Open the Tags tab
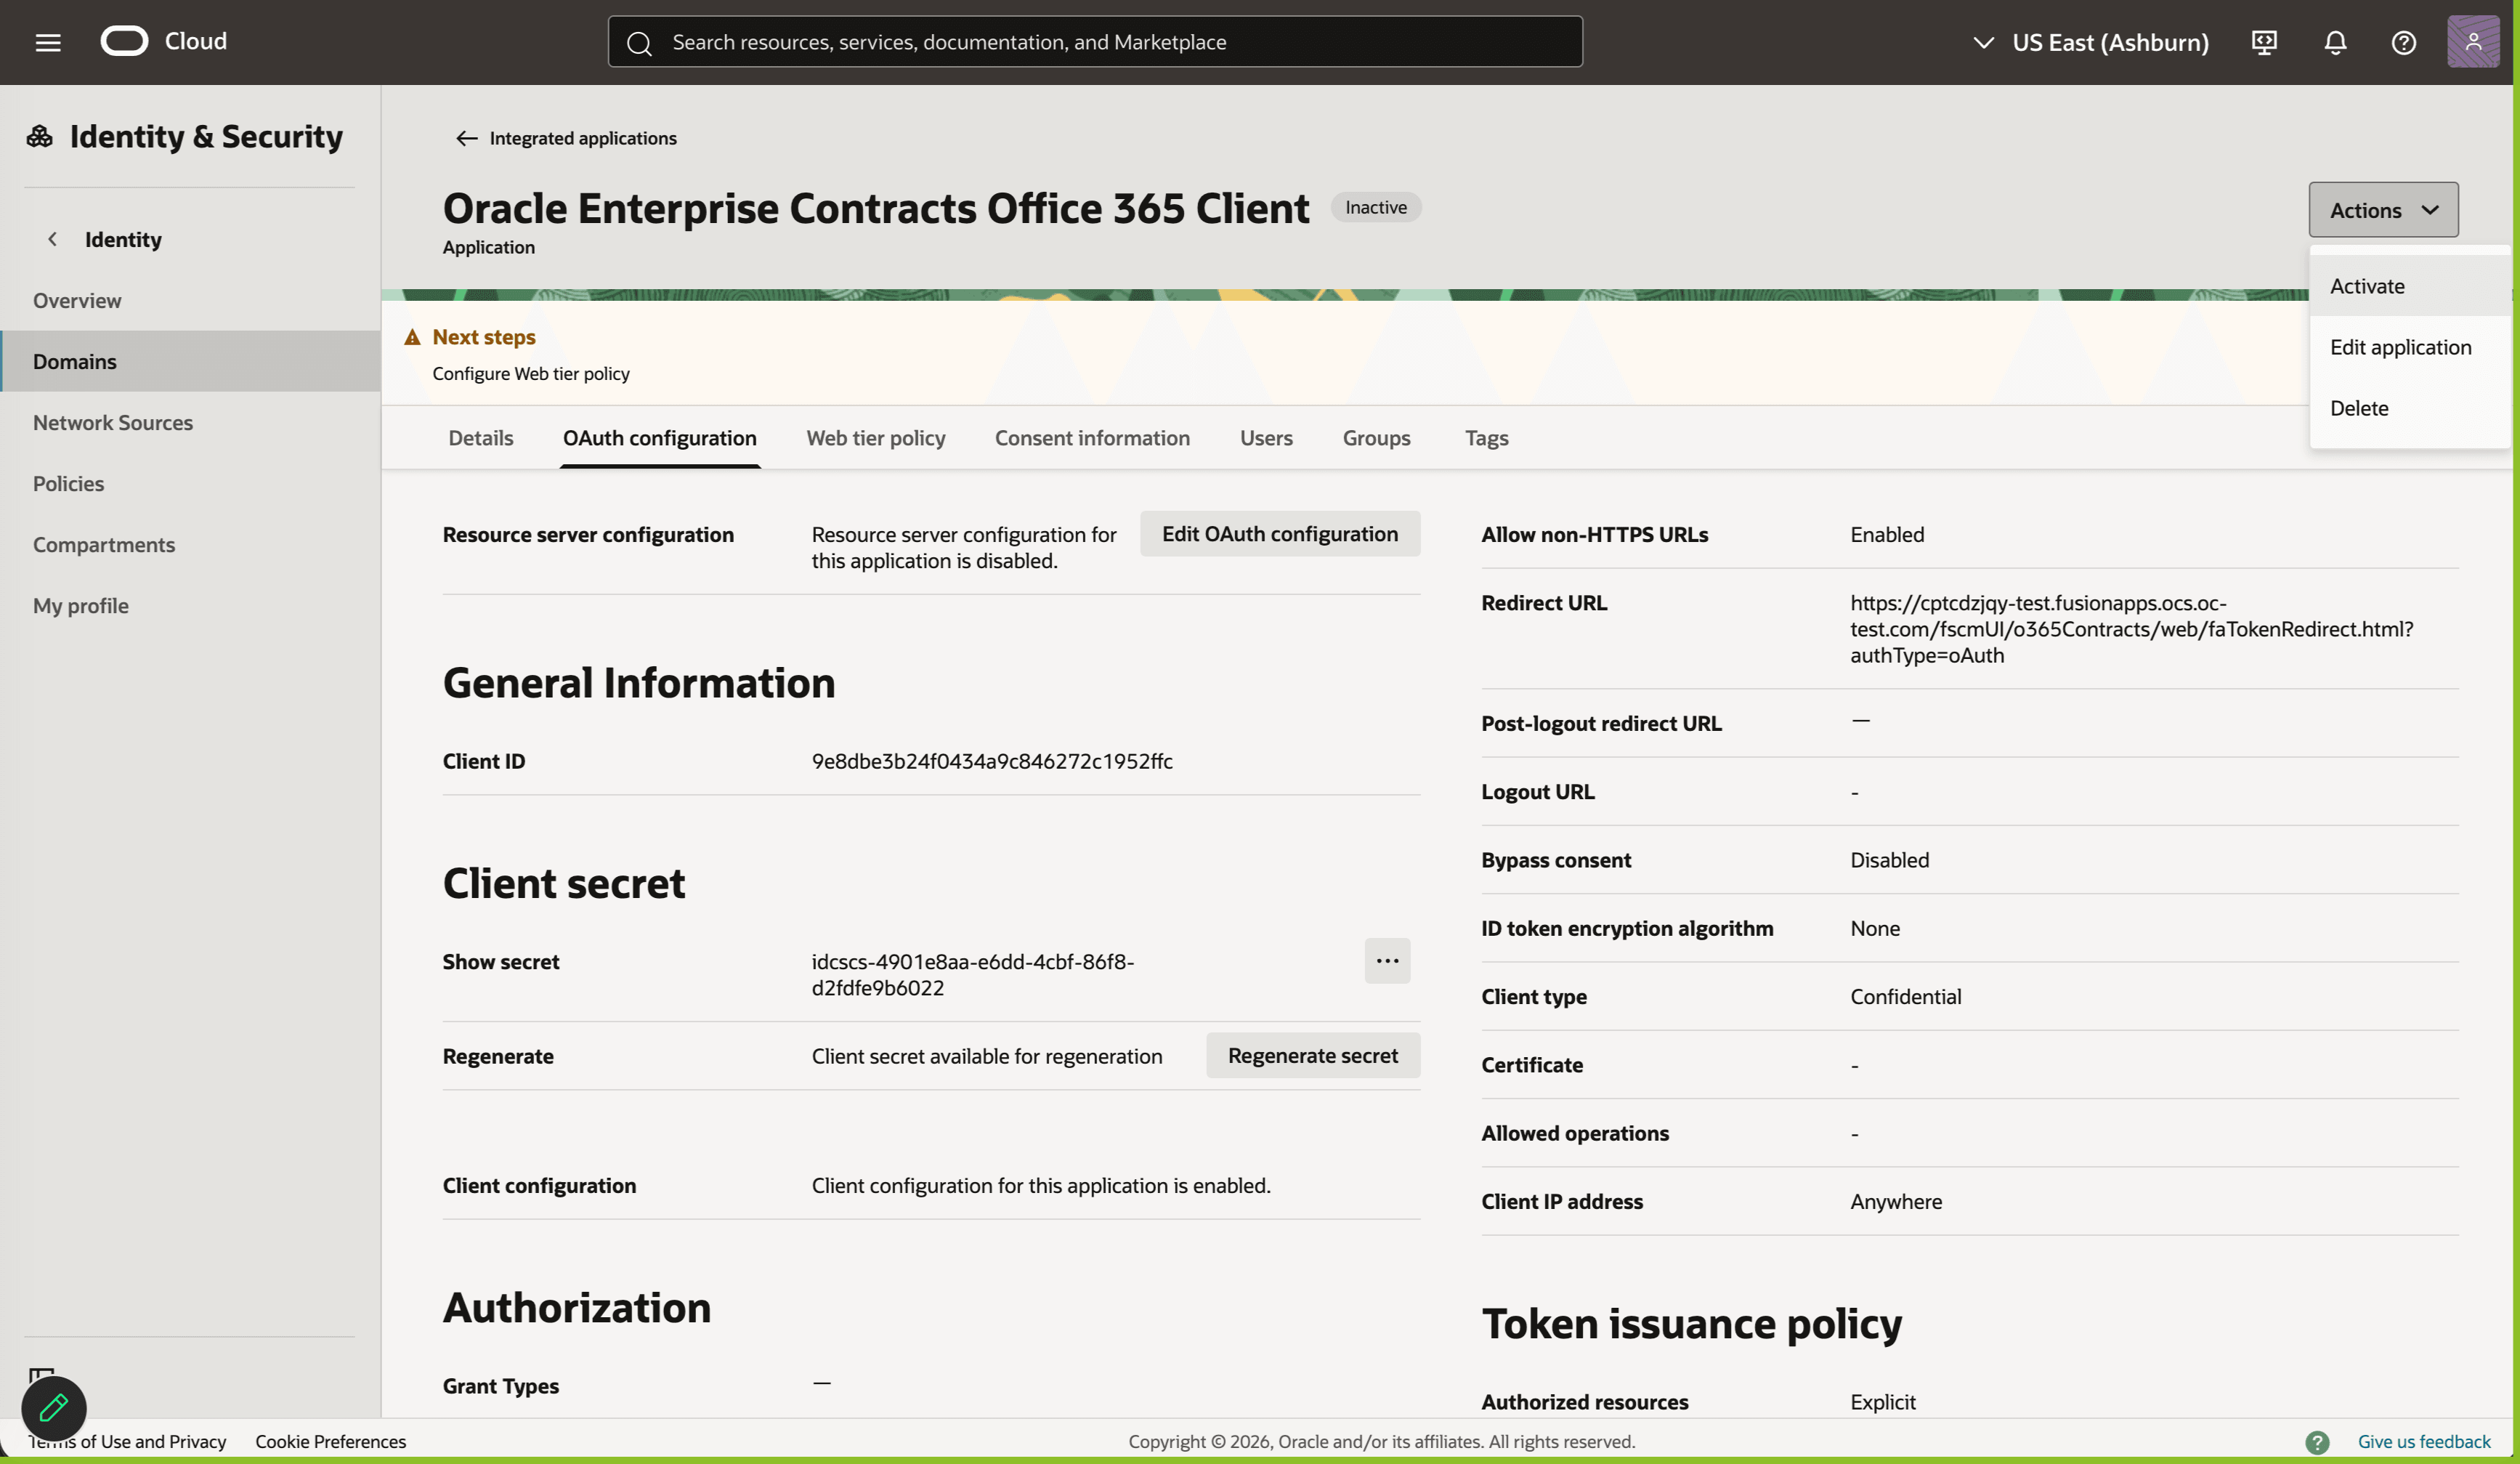 tap(1486, 437)
